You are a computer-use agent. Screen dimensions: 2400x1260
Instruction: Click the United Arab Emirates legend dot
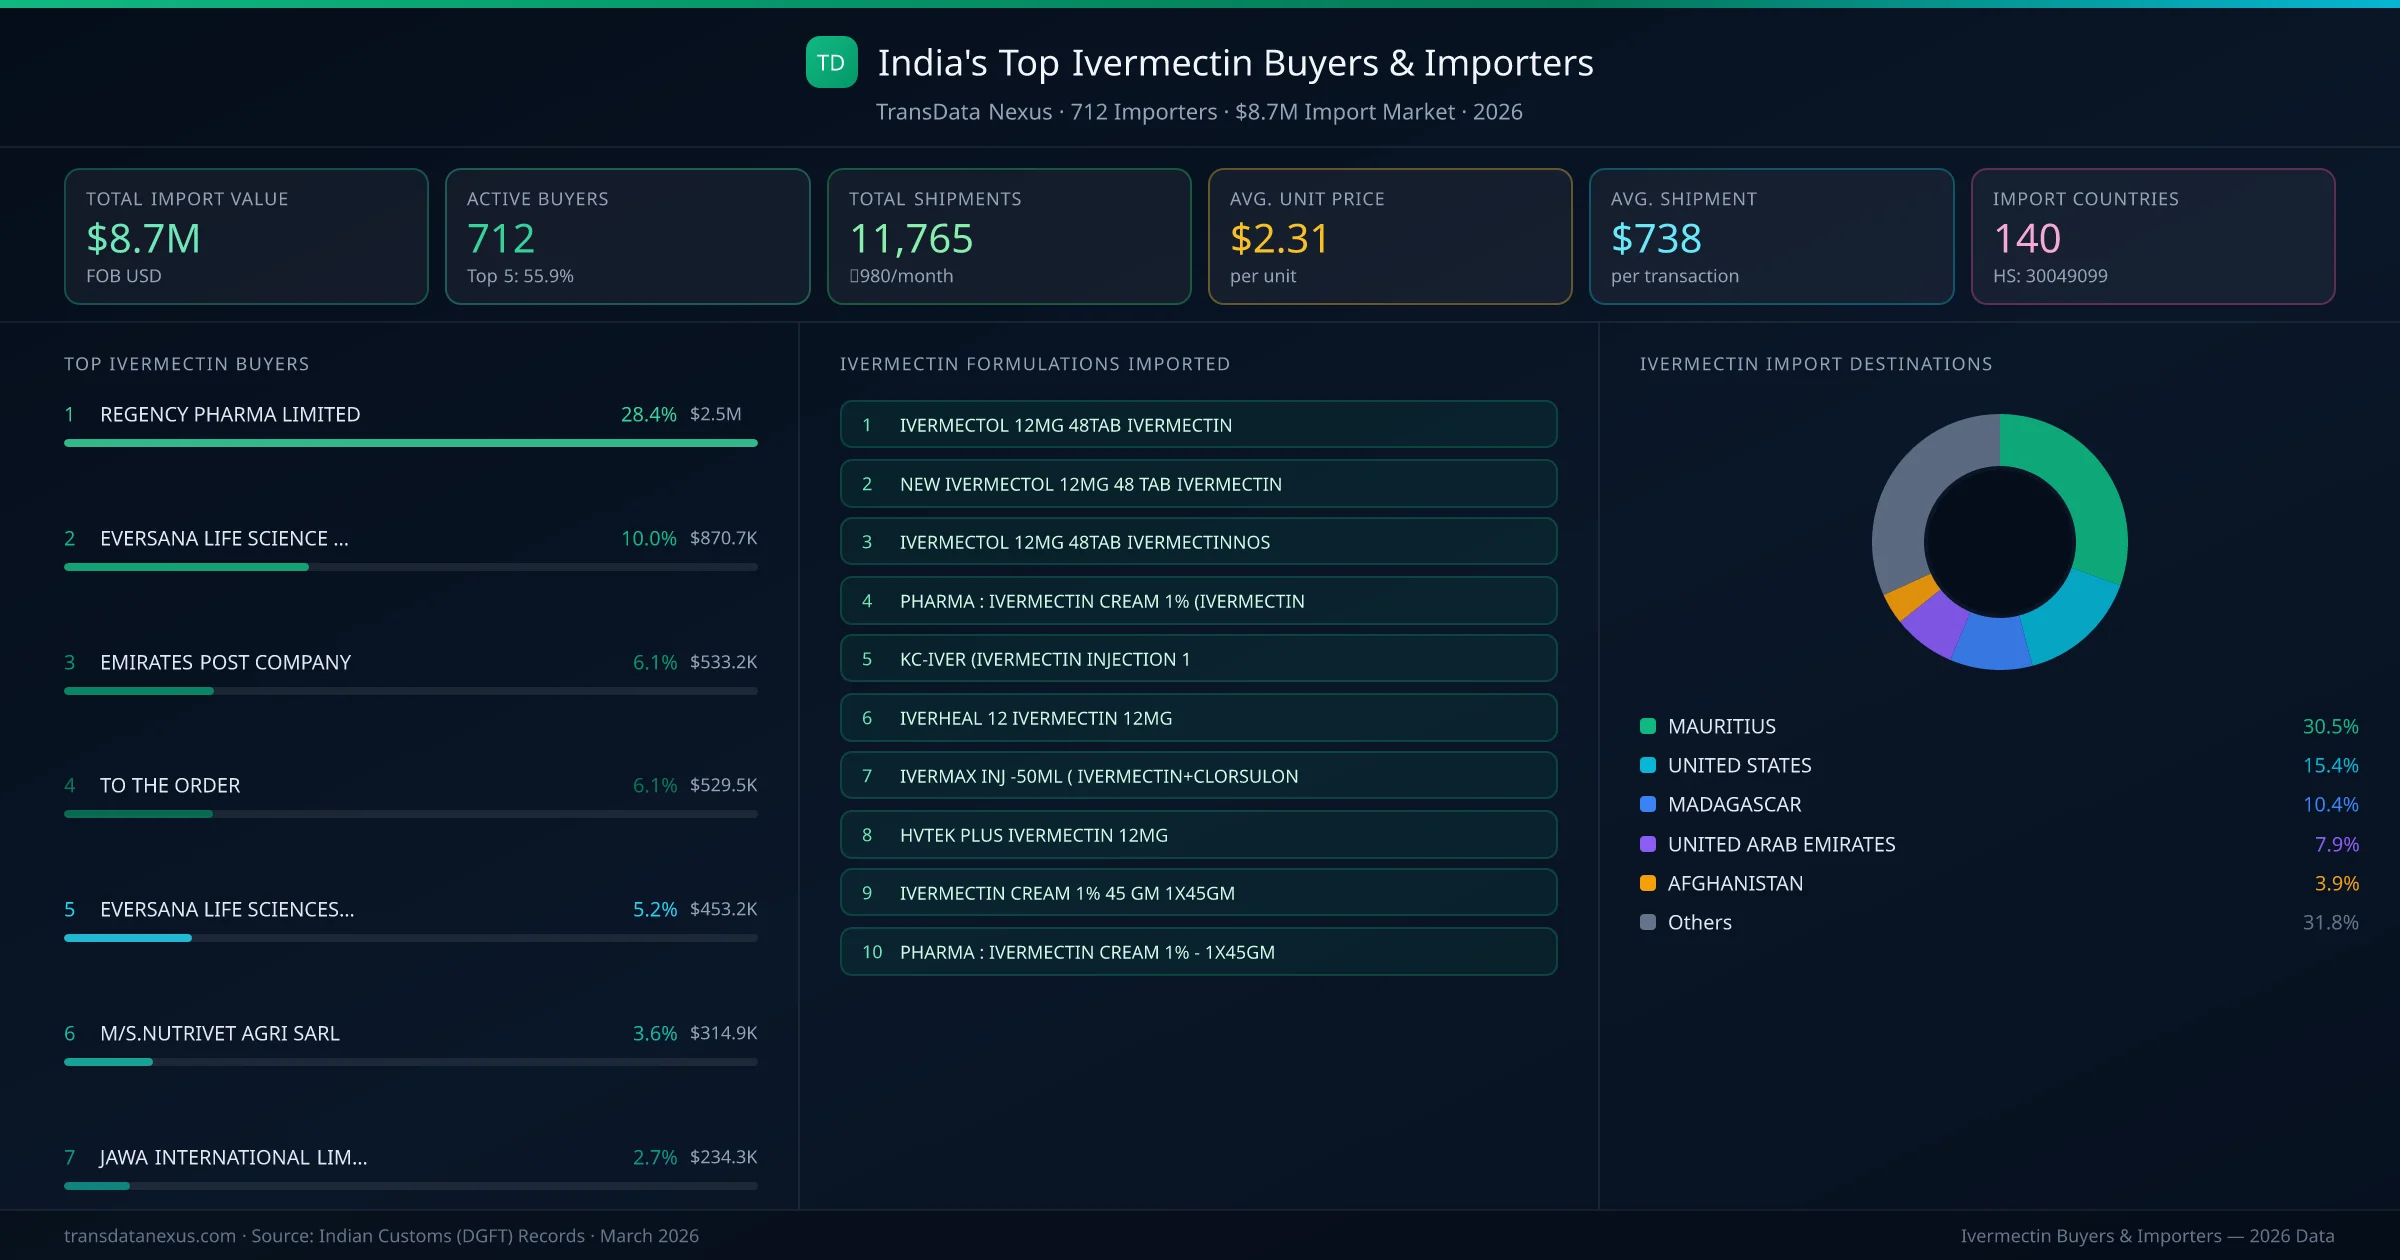pos(1646,844)
